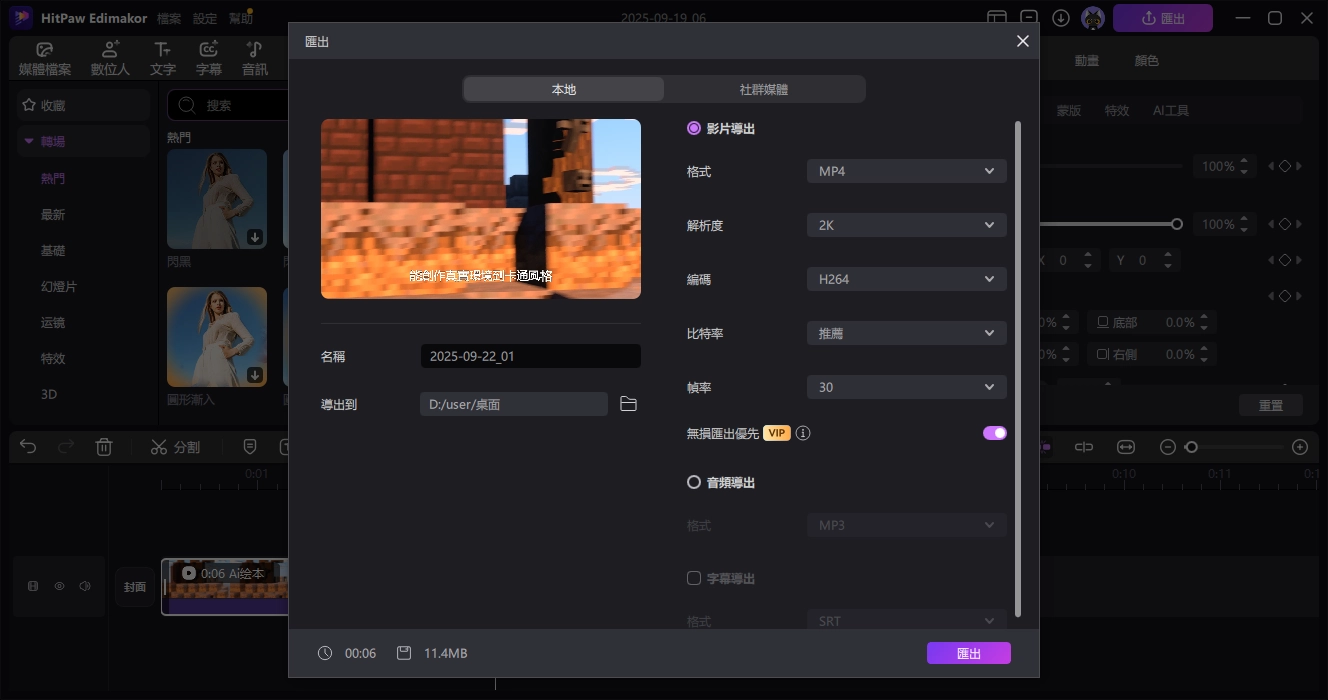Screen dimensions: 1328x700
Task: Toggle the 無損匯出優先 VIP switch off
Action: click(x=994, y=432)
